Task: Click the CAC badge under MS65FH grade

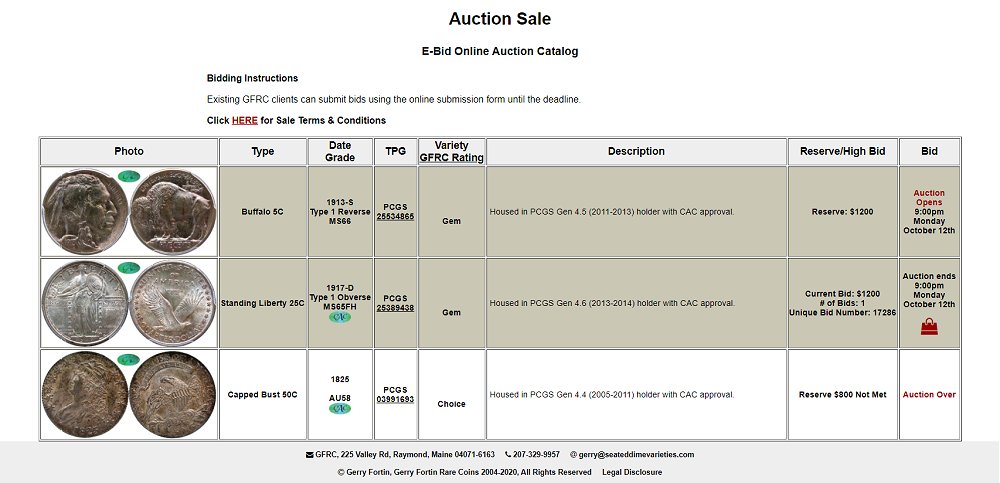Action: point(340,317)
